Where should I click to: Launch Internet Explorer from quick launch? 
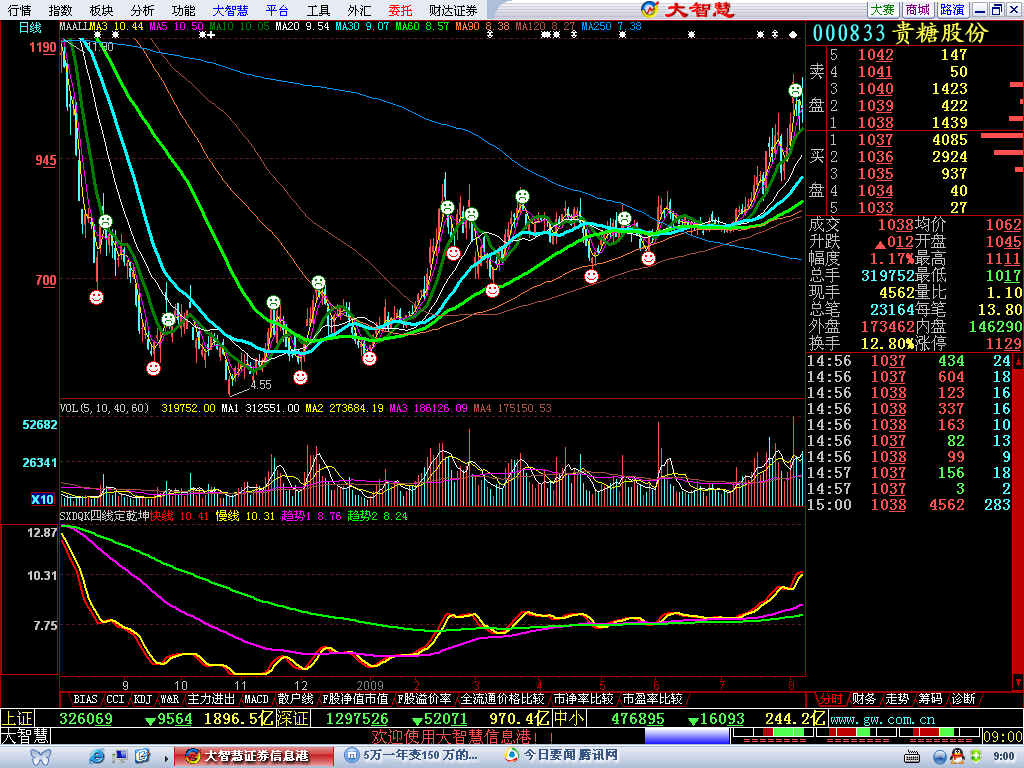[x=97, y=756]
